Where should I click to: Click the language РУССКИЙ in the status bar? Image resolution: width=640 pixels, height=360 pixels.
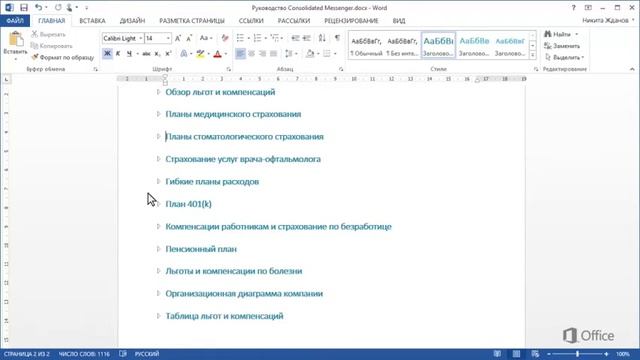[147, 354]
